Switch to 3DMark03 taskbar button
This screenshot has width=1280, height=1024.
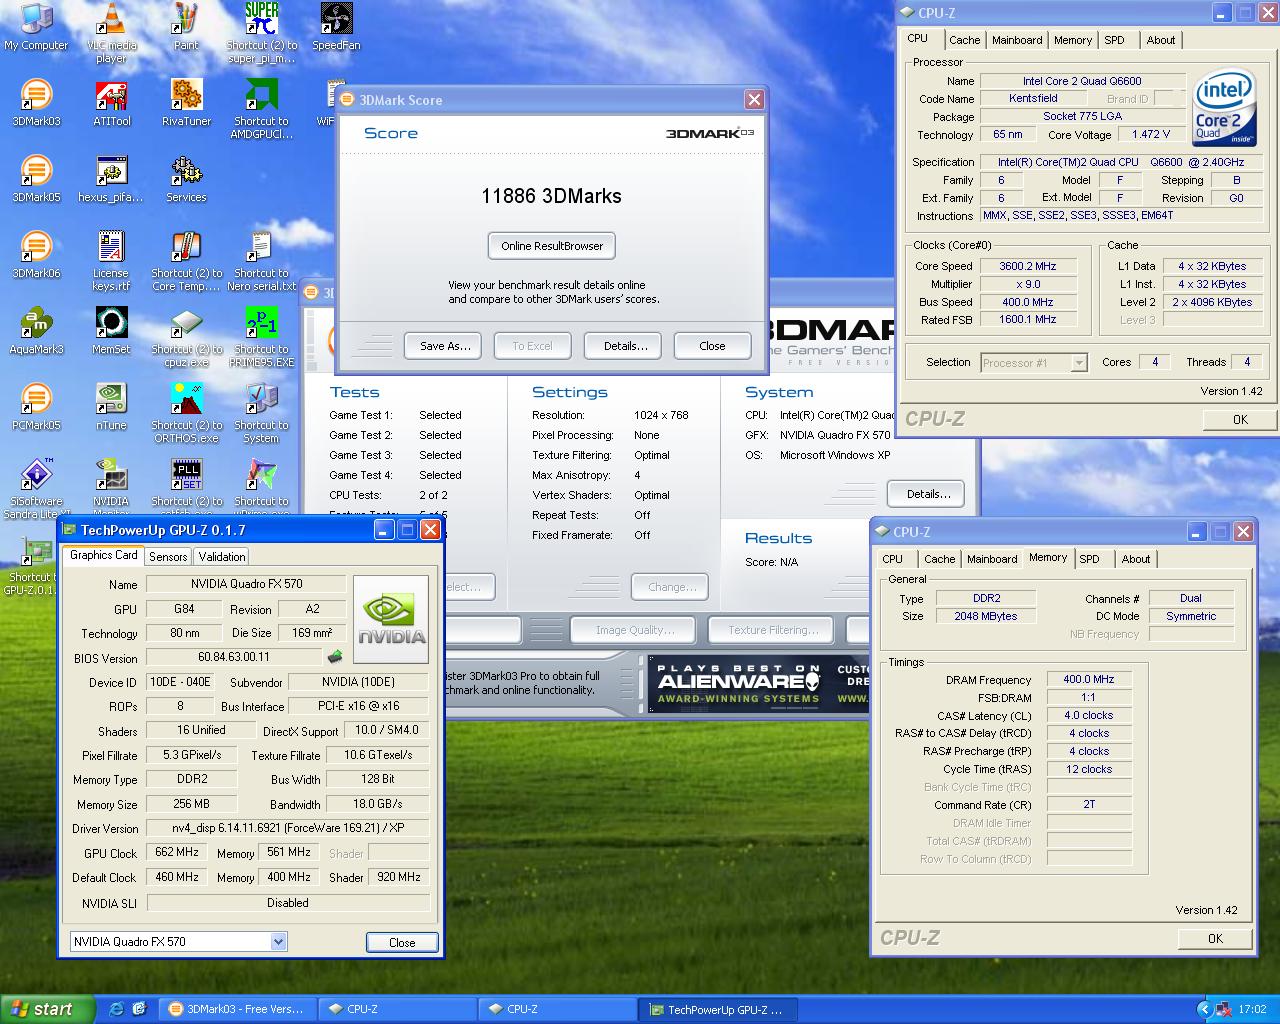(x=236, y=1009)
